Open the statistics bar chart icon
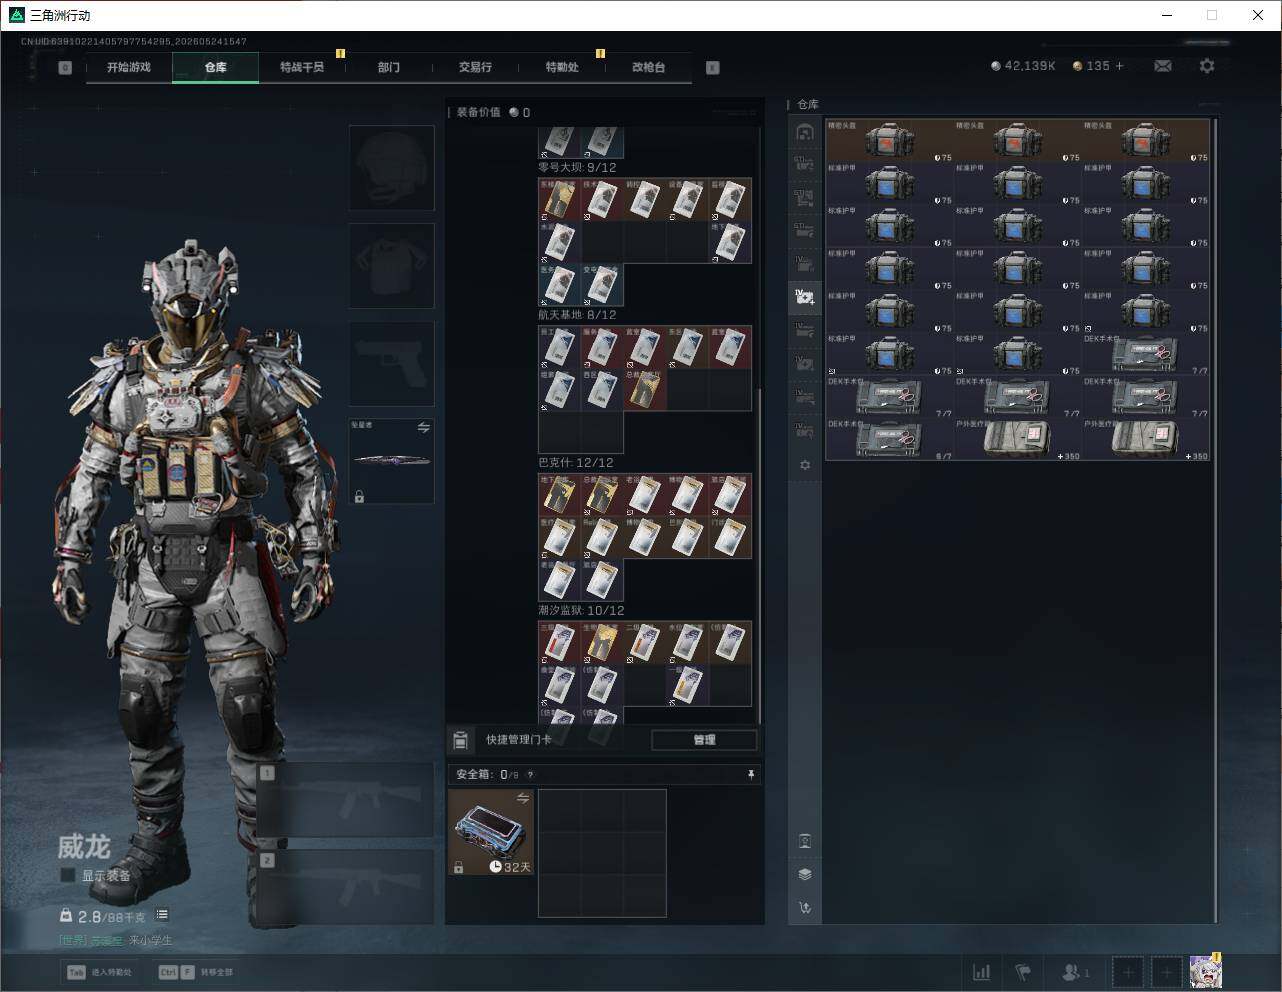 click(x=982, y=971)
